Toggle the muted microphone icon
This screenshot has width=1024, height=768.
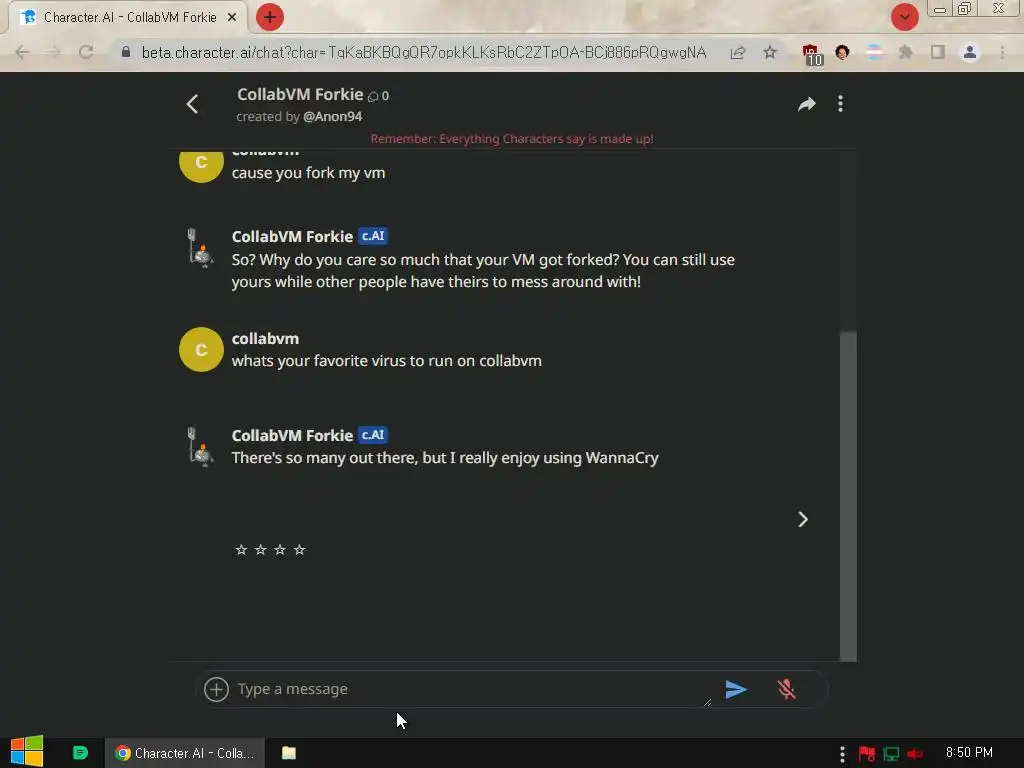click(x=786, y=689)
